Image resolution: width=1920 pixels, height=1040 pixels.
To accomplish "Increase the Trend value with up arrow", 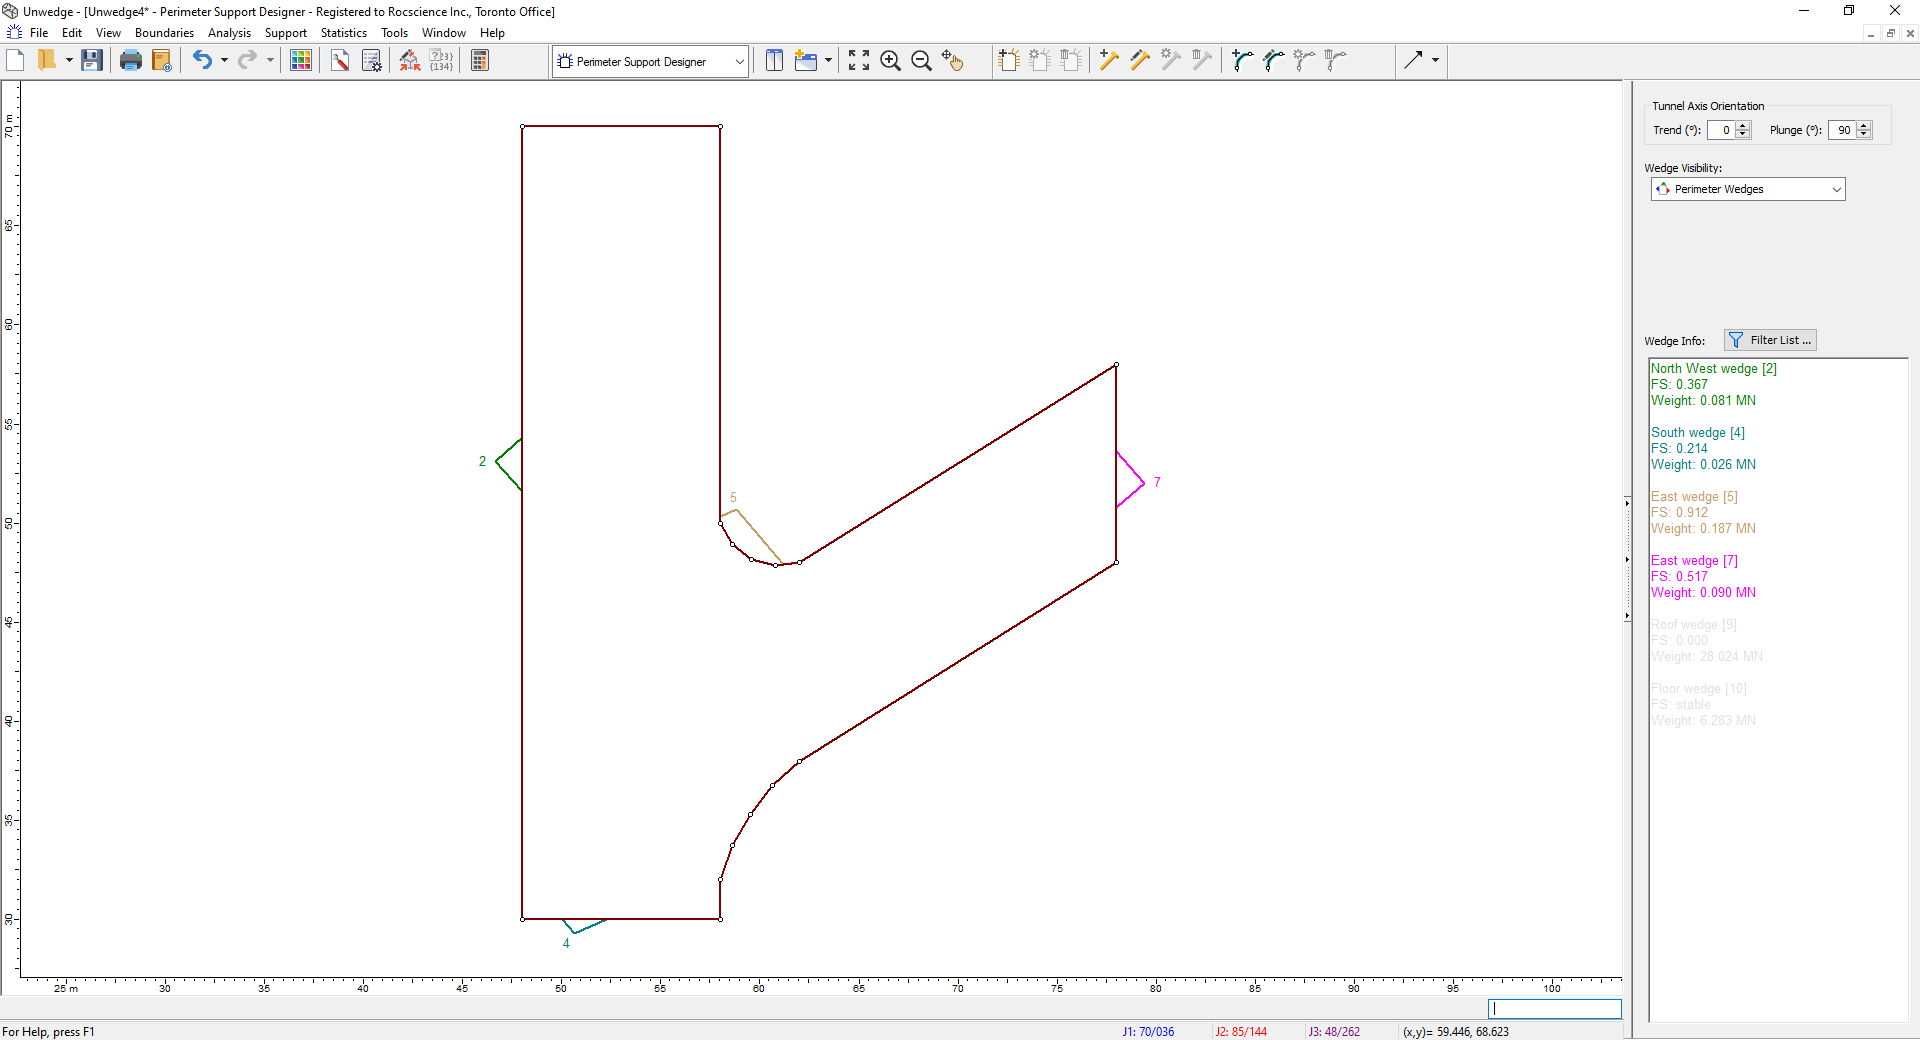I will [x=1744, y=126].
